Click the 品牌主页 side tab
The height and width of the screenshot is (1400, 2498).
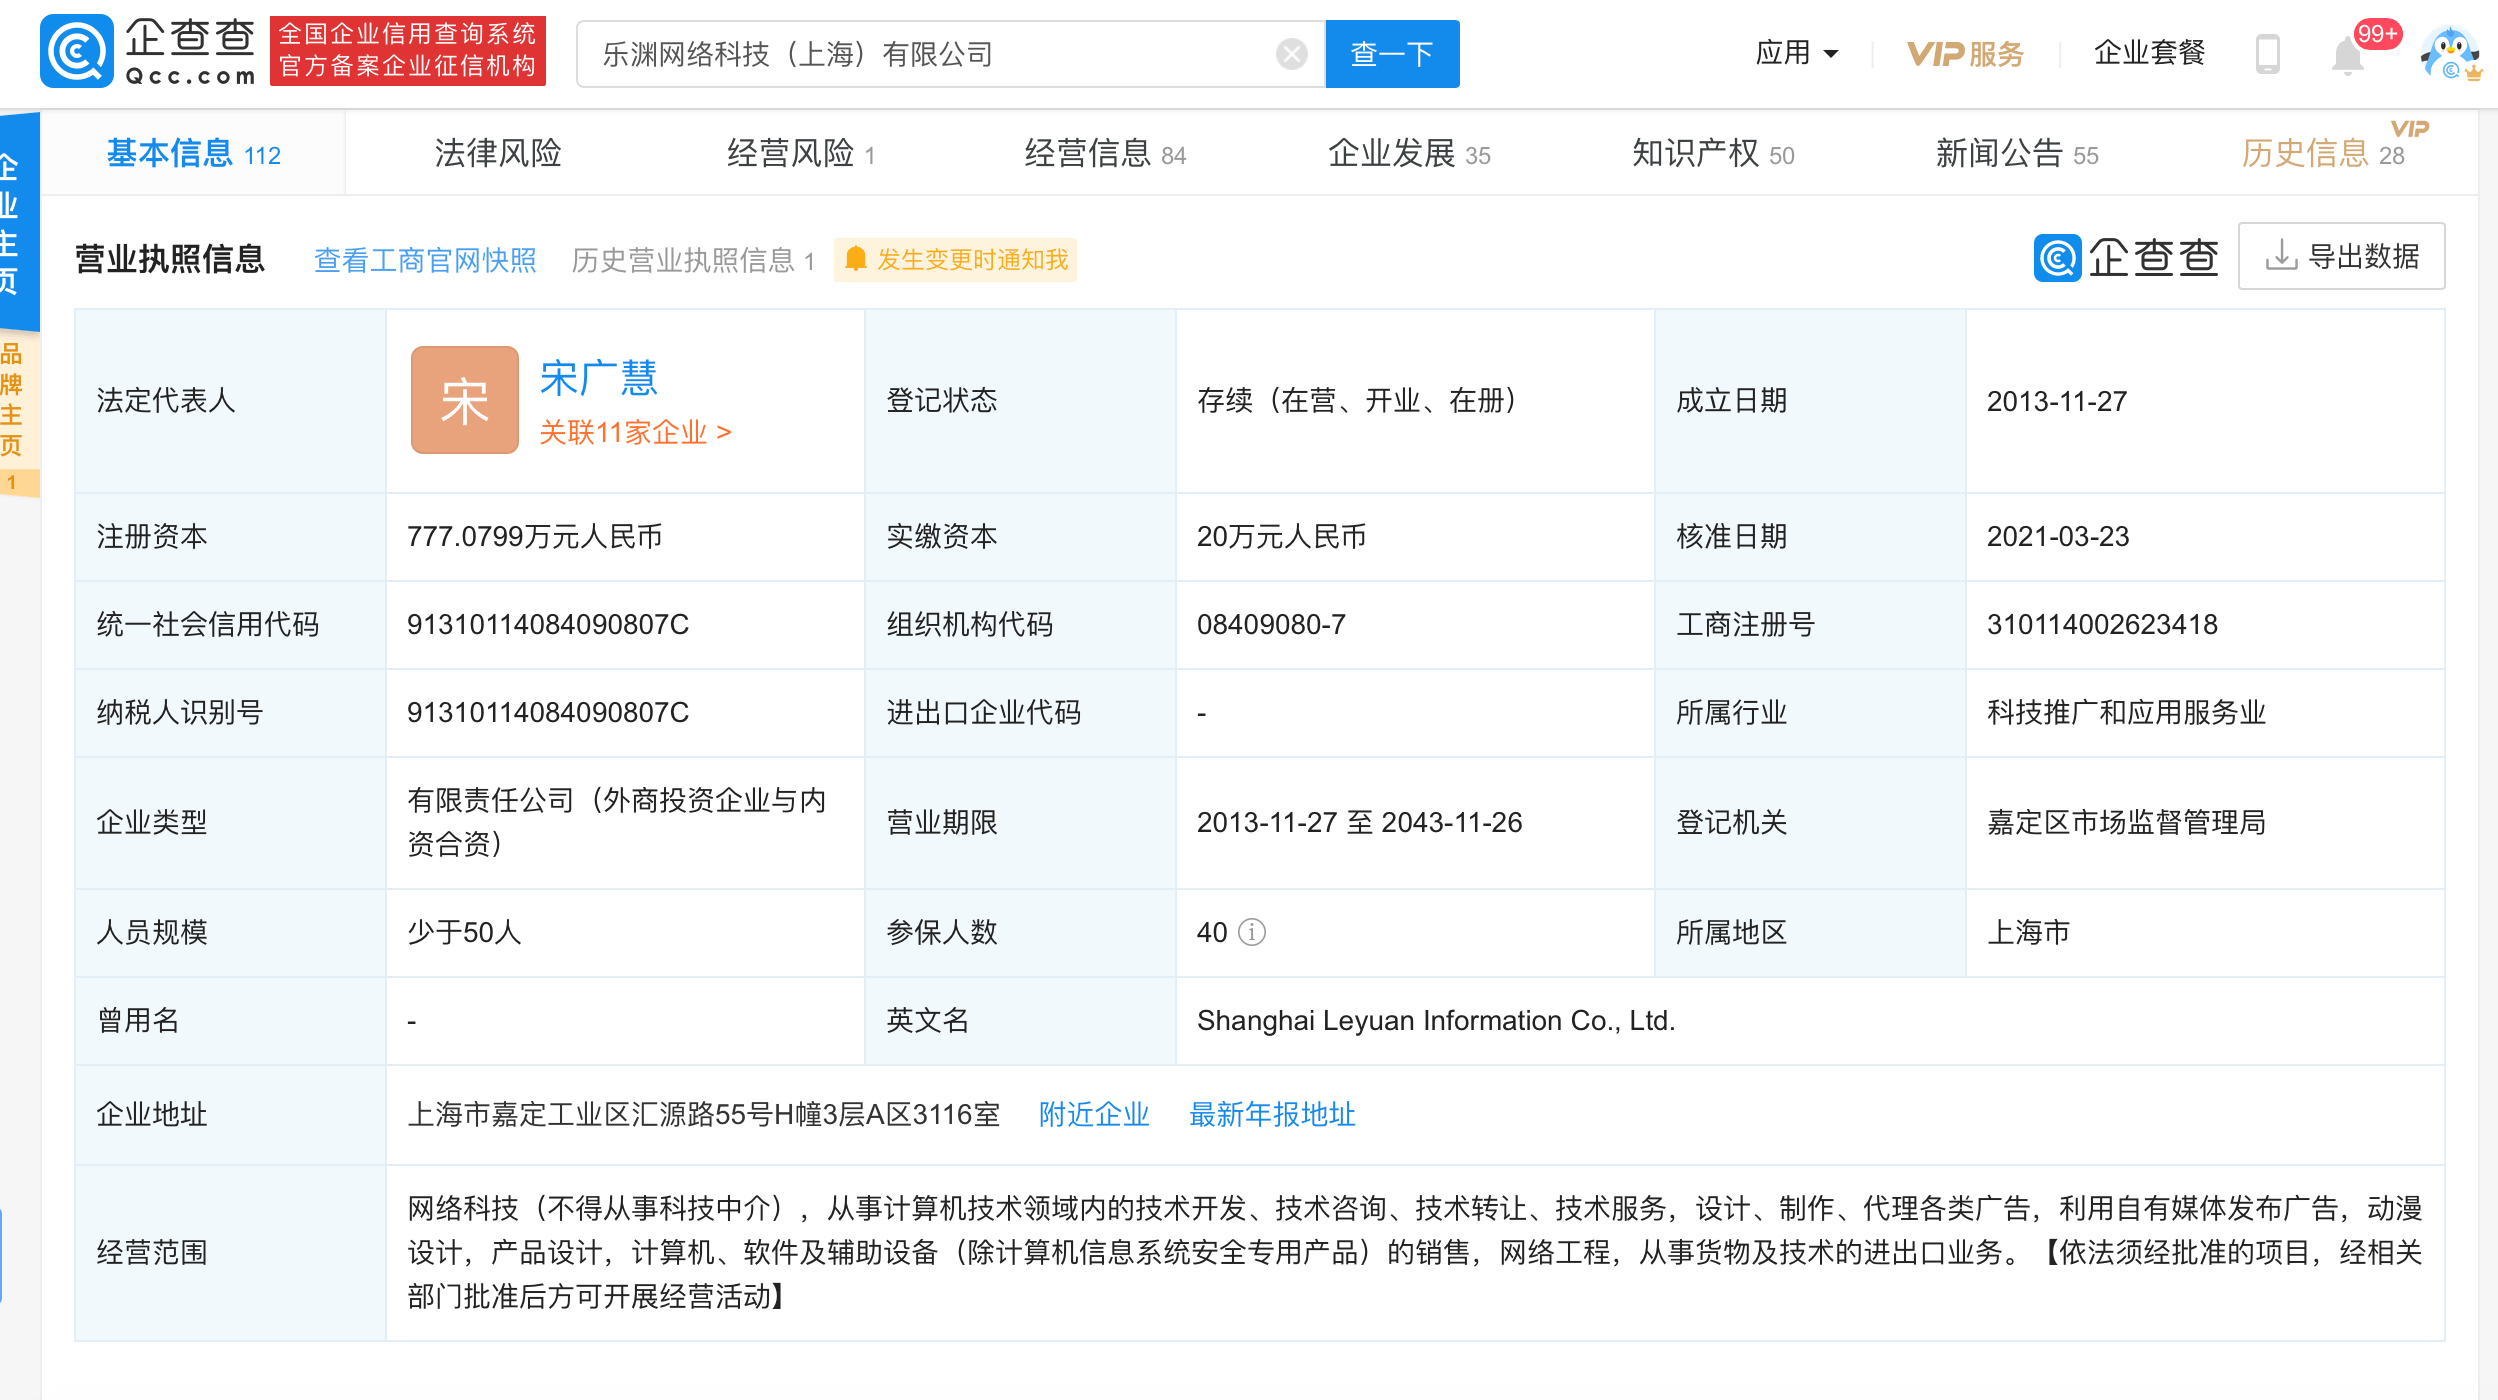pos(19,415)
